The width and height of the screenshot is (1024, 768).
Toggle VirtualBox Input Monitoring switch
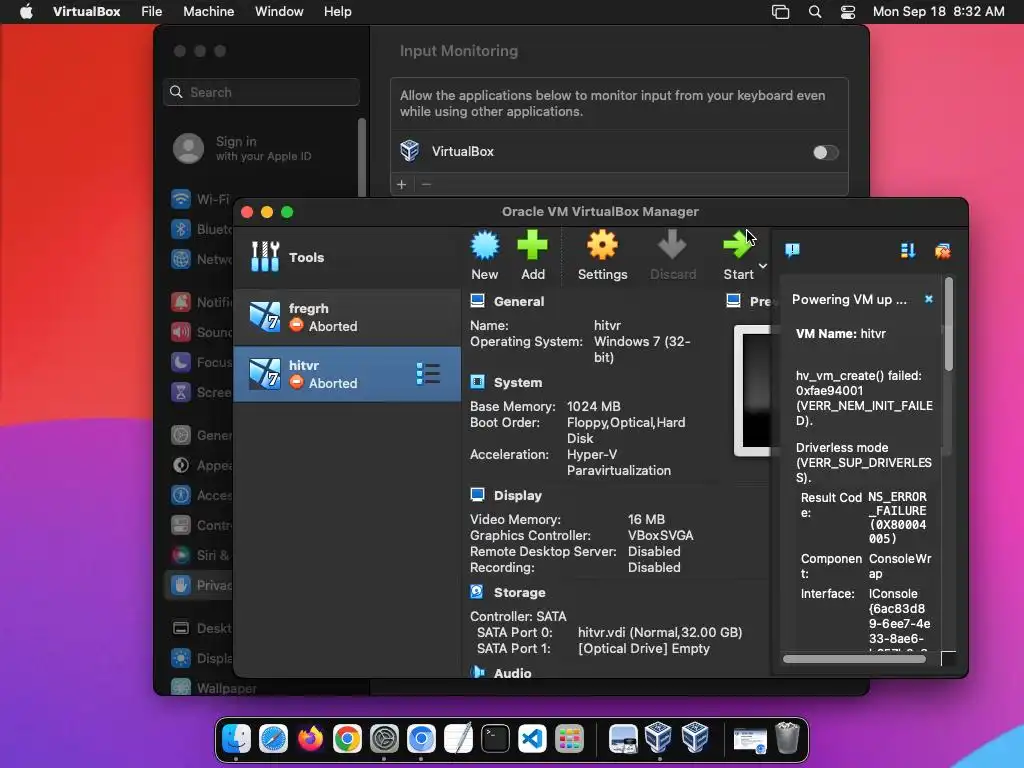825,152
